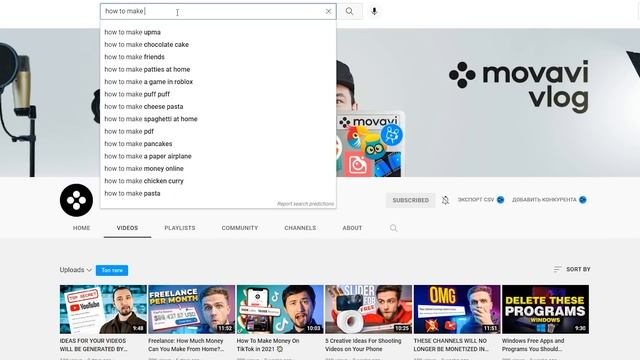This screenshot has height=360, width=640.
Task: Click the icon next to ЭКСПОРТ CSV
Action: (x=500, y=200)
